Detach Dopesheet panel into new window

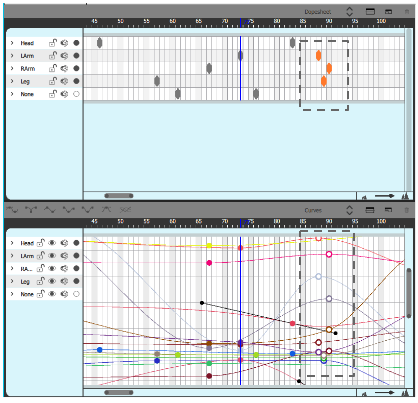tap(388, 11)
